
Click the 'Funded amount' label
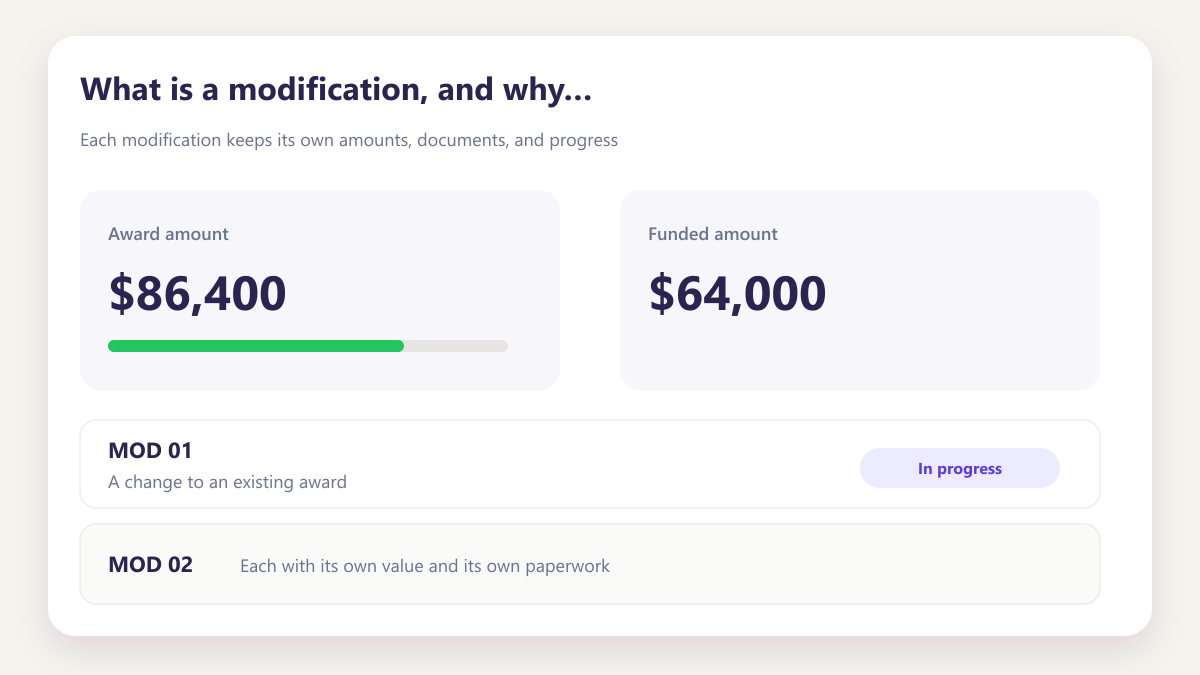click(713, 234)
